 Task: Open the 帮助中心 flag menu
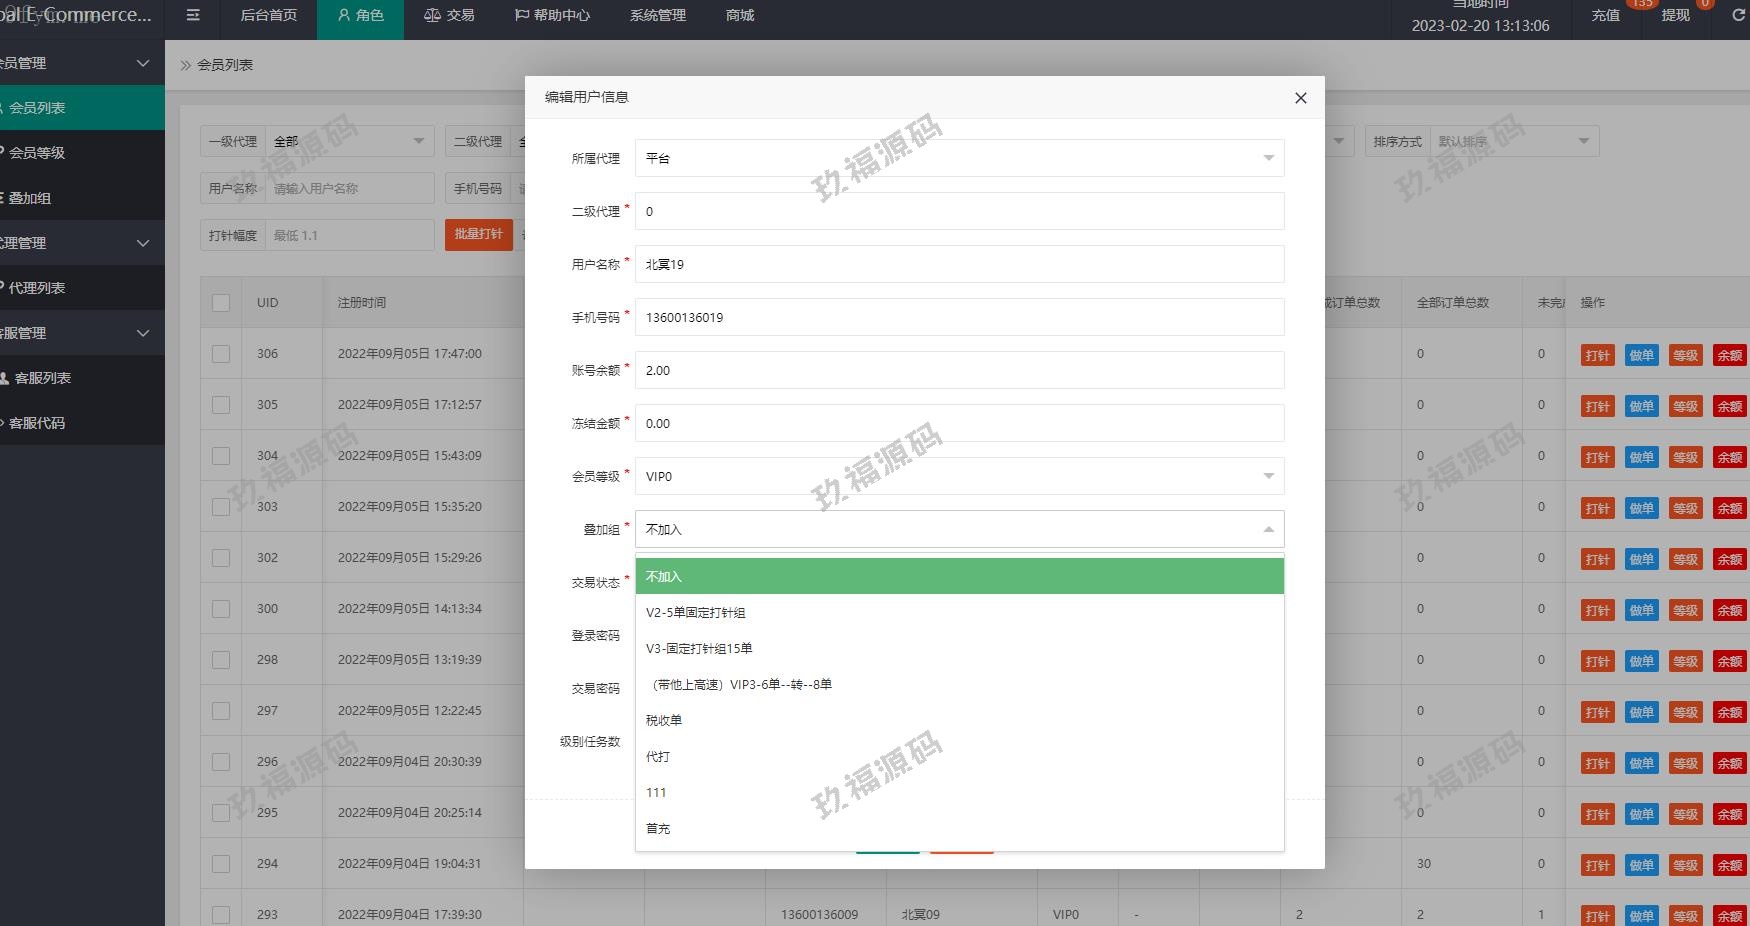[552, 16]
